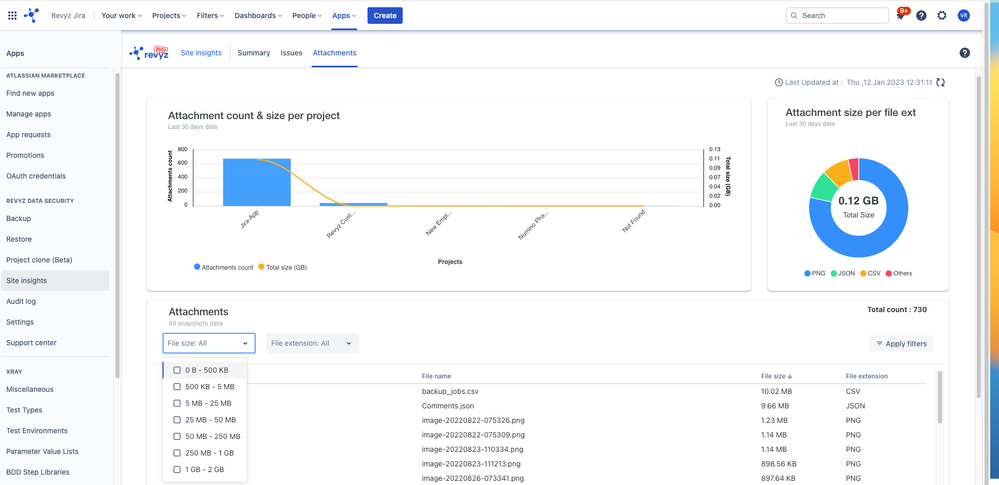Check the 50 MB - 250 MB option
Image resolution: width=999 pixels, height=485 pixels.
[x=177, y=436]
